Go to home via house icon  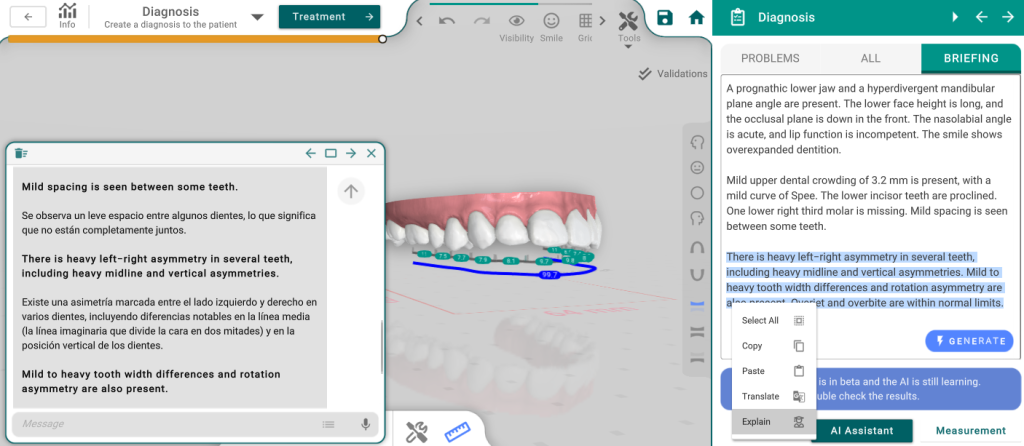point(696,18)
